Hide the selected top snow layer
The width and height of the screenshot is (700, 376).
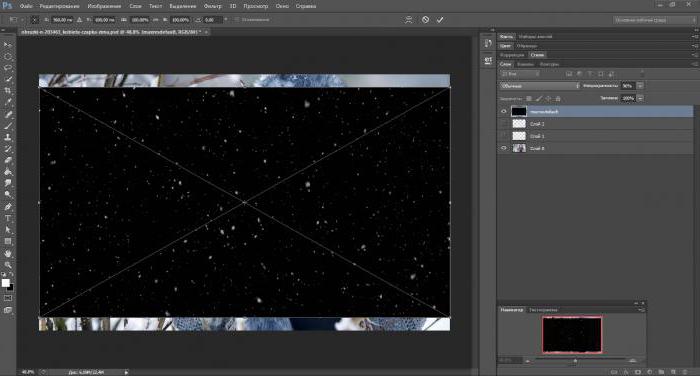pyautogui.click(x=504, y=111)
